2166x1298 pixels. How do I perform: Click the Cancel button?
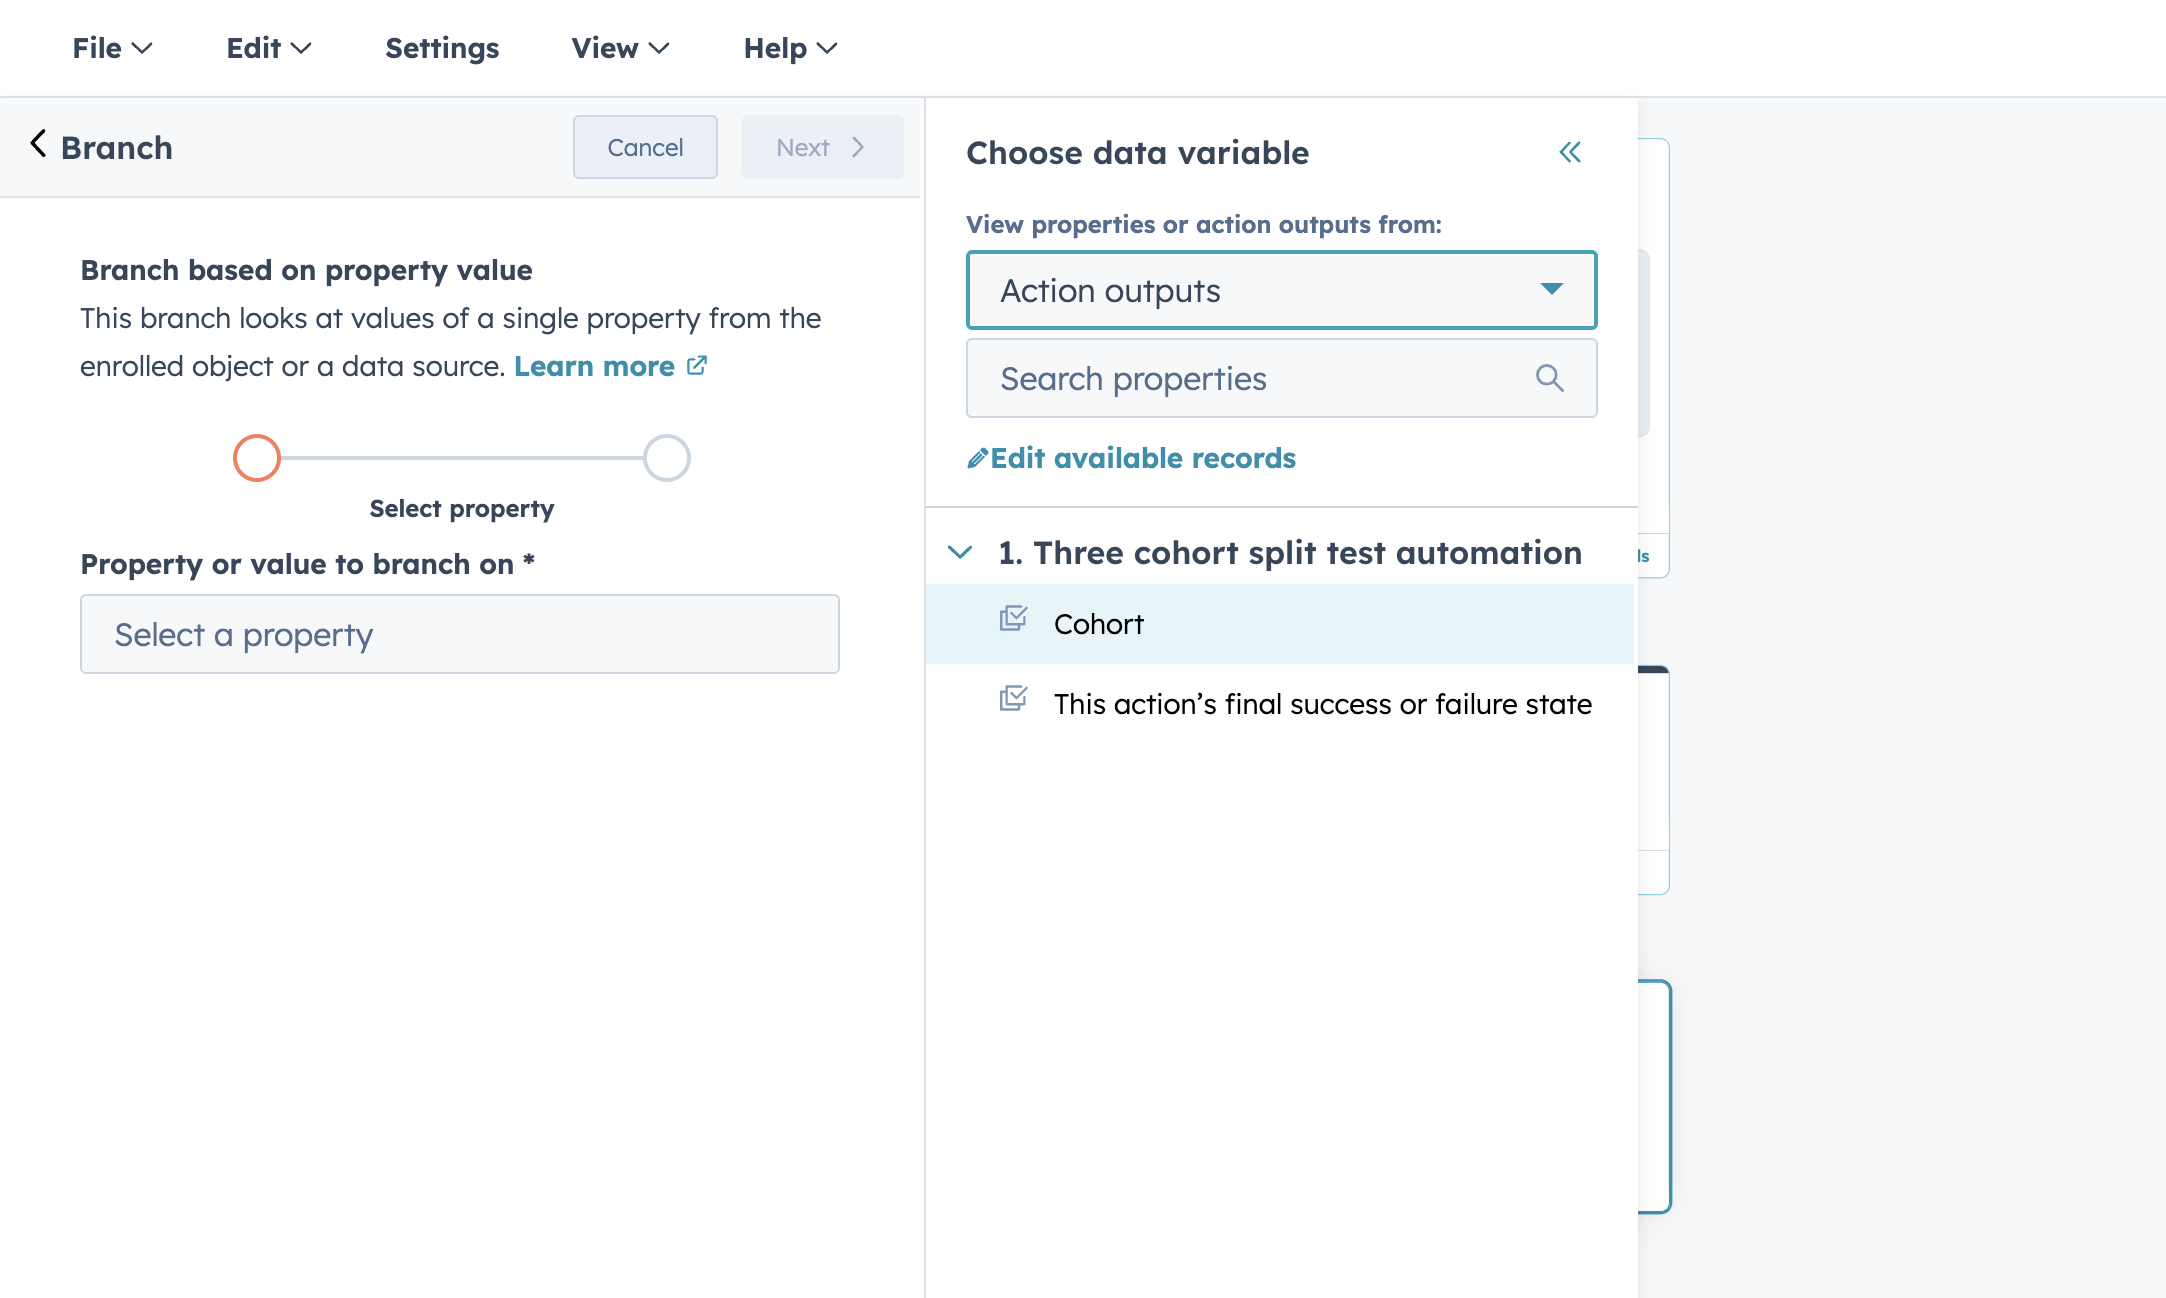645,147
